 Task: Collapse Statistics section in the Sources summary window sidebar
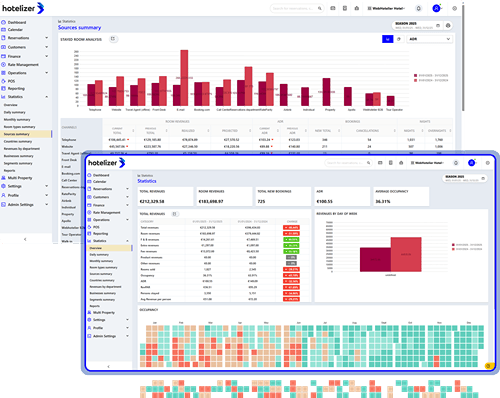[x=46, y=97]
